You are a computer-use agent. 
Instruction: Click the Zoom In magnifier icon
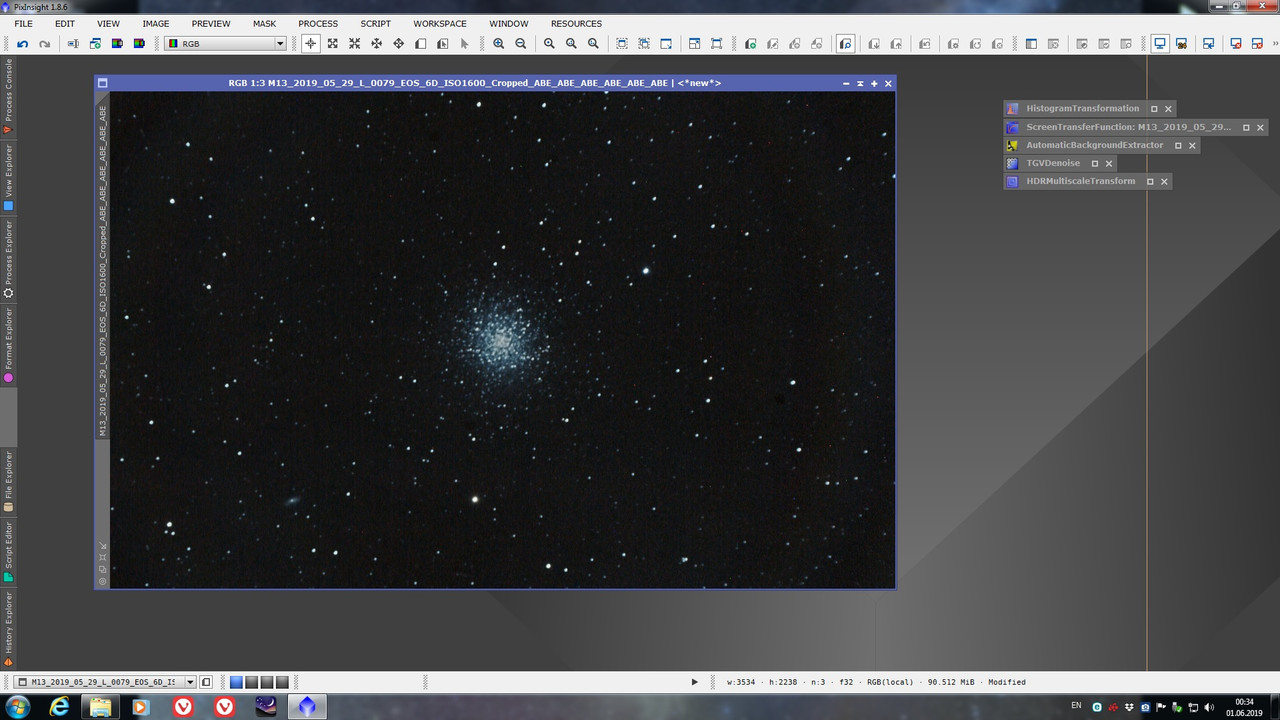coord(499,44)
